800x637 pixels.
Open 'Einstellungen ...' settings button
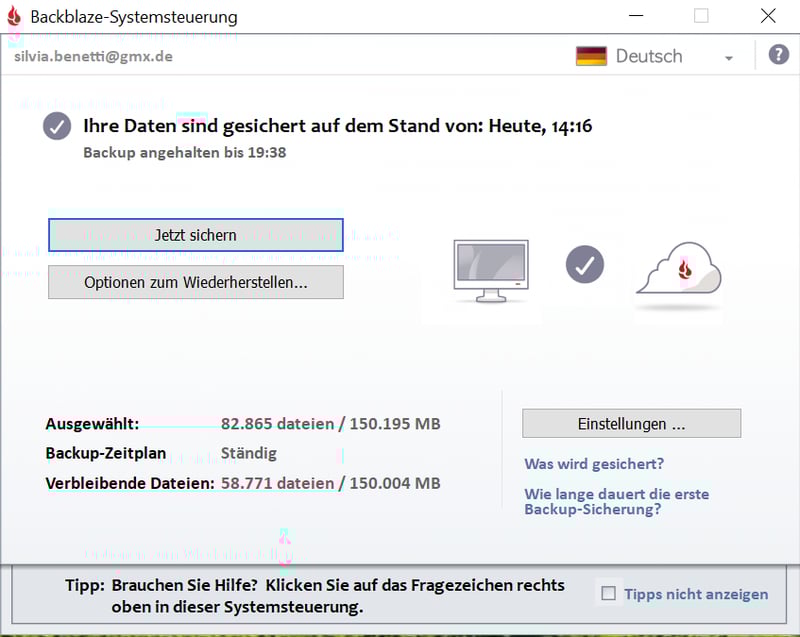(x=631, y=424)
